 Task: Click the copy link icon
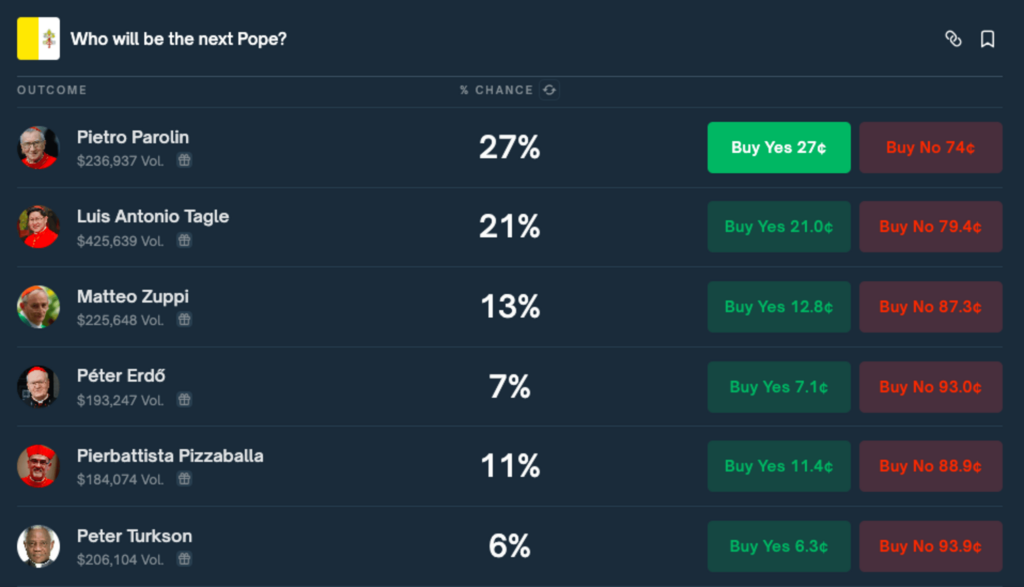click(953, 39)
